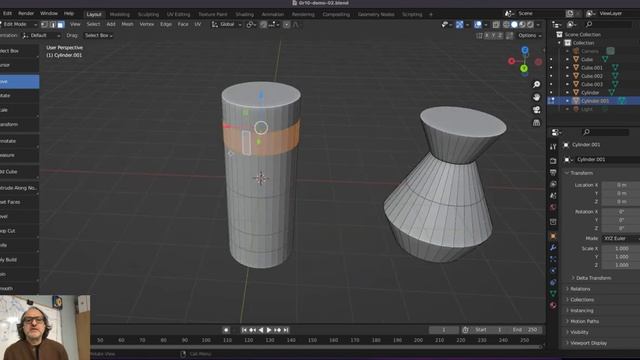Select Cube.003 in the outliner
640x360 pixels.
591,84
